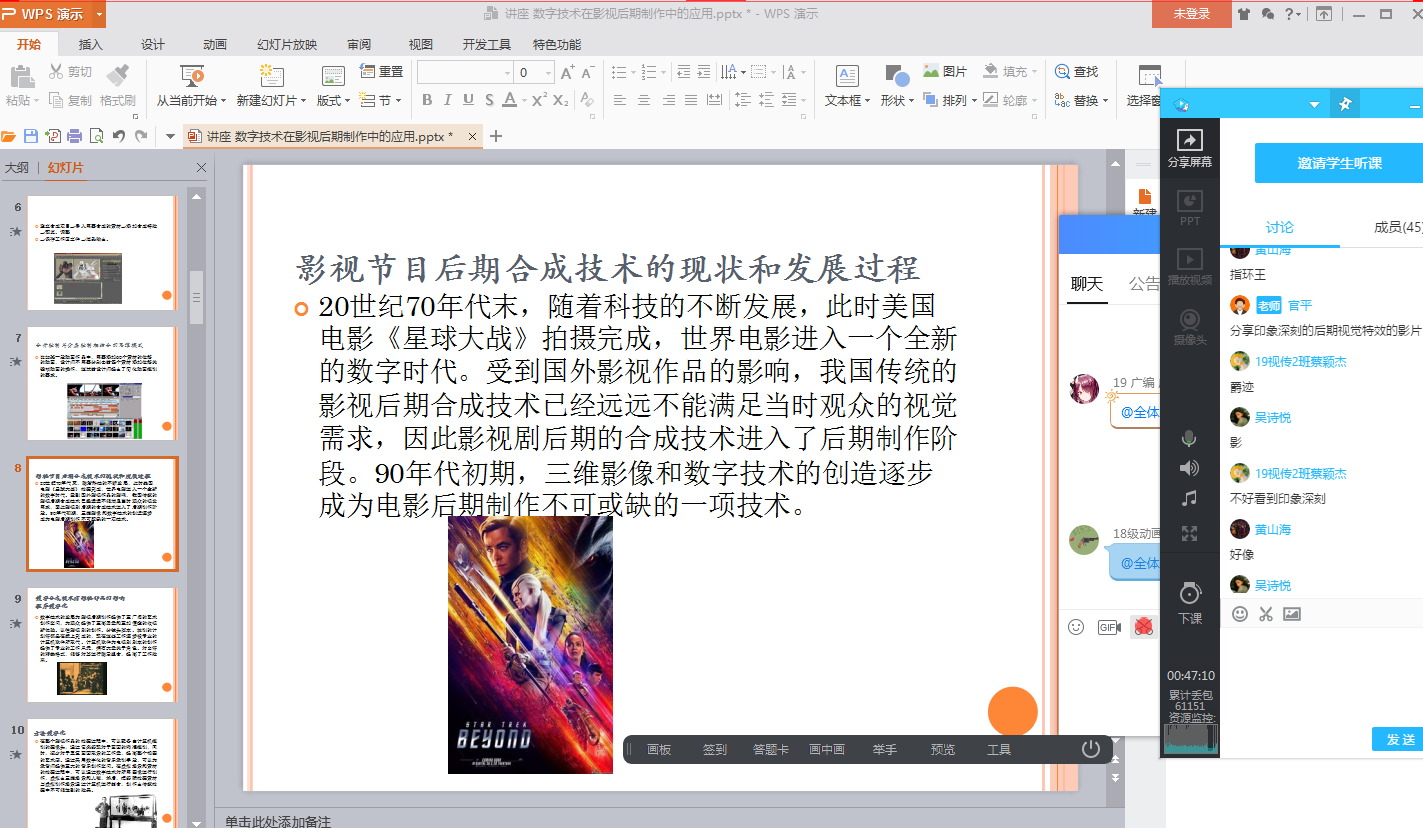This screenshot has width=1423, height=828.
Task: Start slideshow from current slide icon
Action: pyautogui.click(x=192, y=76)
